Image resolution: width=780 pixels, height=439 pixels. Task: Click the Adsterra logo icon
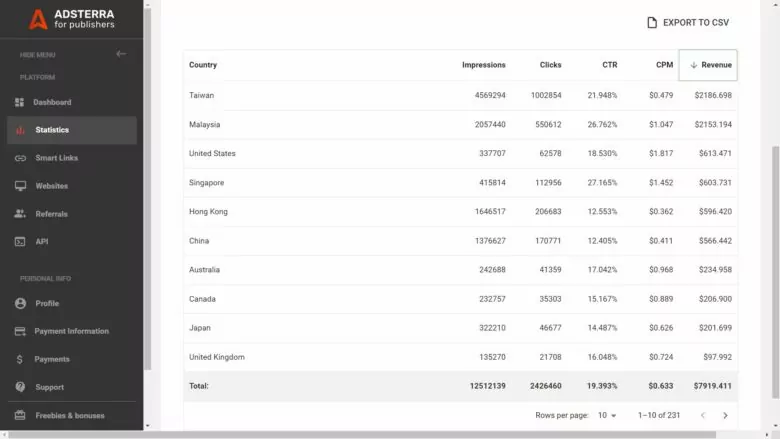[38, 19]
